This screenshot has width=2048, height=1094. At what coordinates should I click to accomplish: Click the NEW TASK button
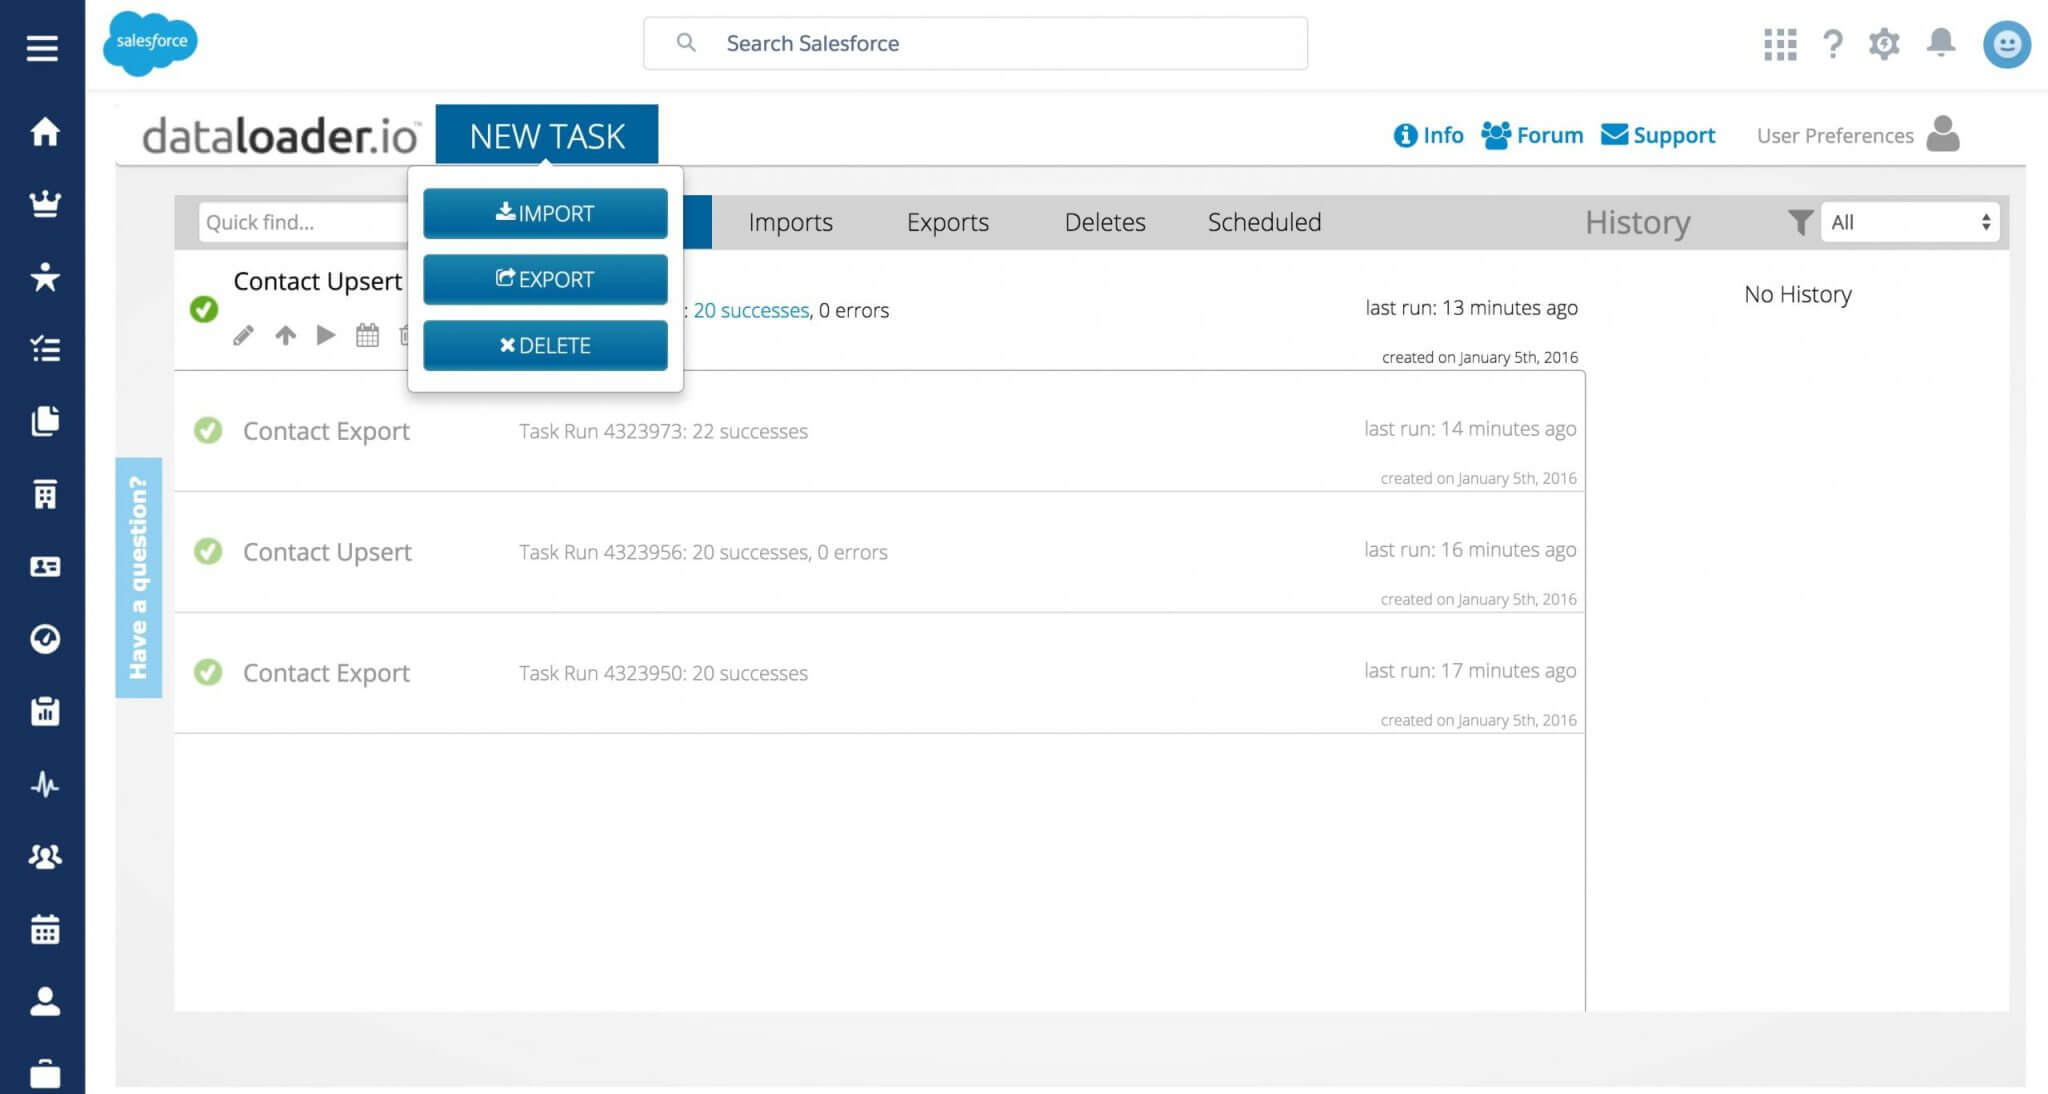tap(547, 135)
